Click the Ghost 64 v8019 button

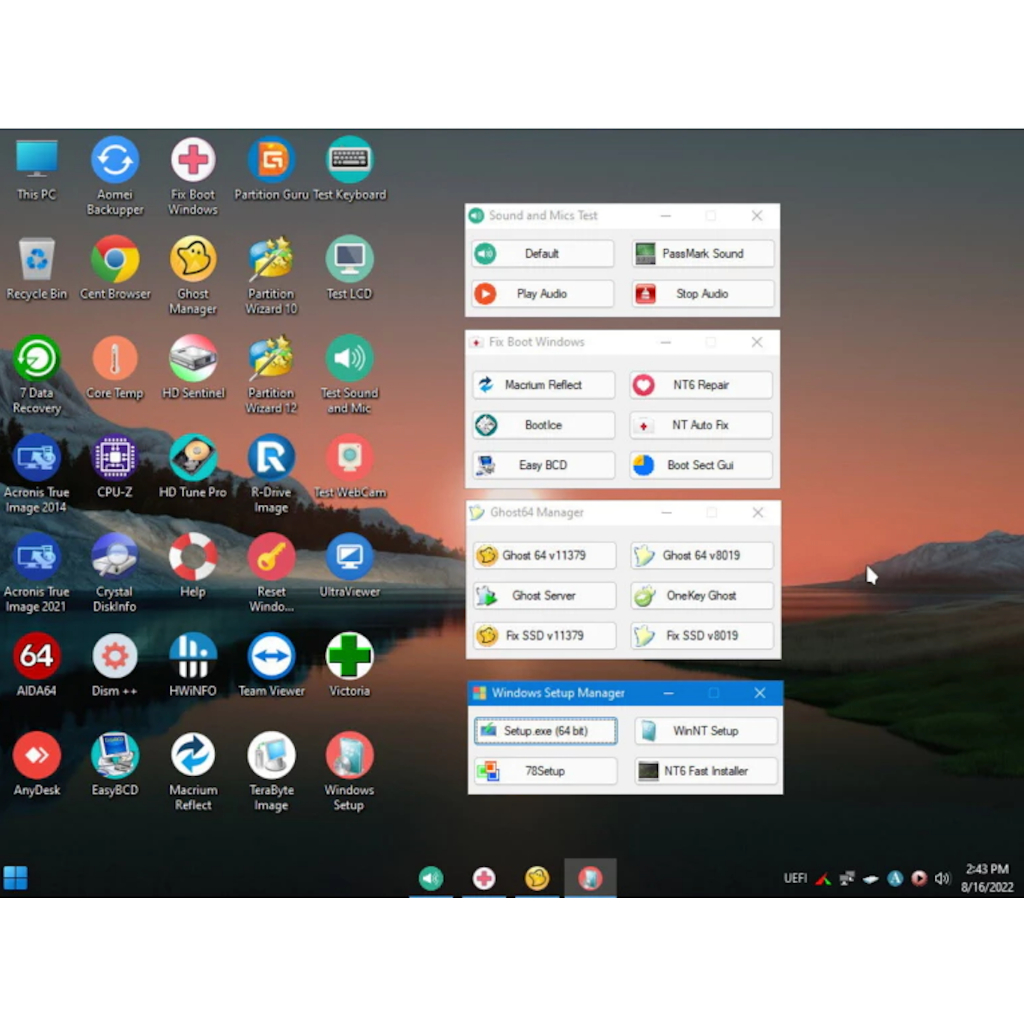702,555
